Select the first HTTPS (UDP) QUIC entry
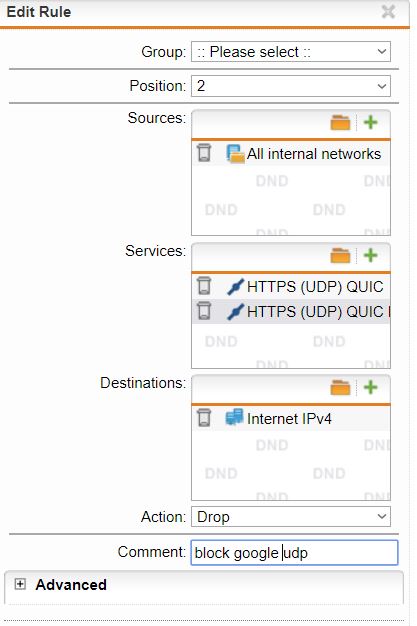The image size is (417, 626). pos(315,287)
